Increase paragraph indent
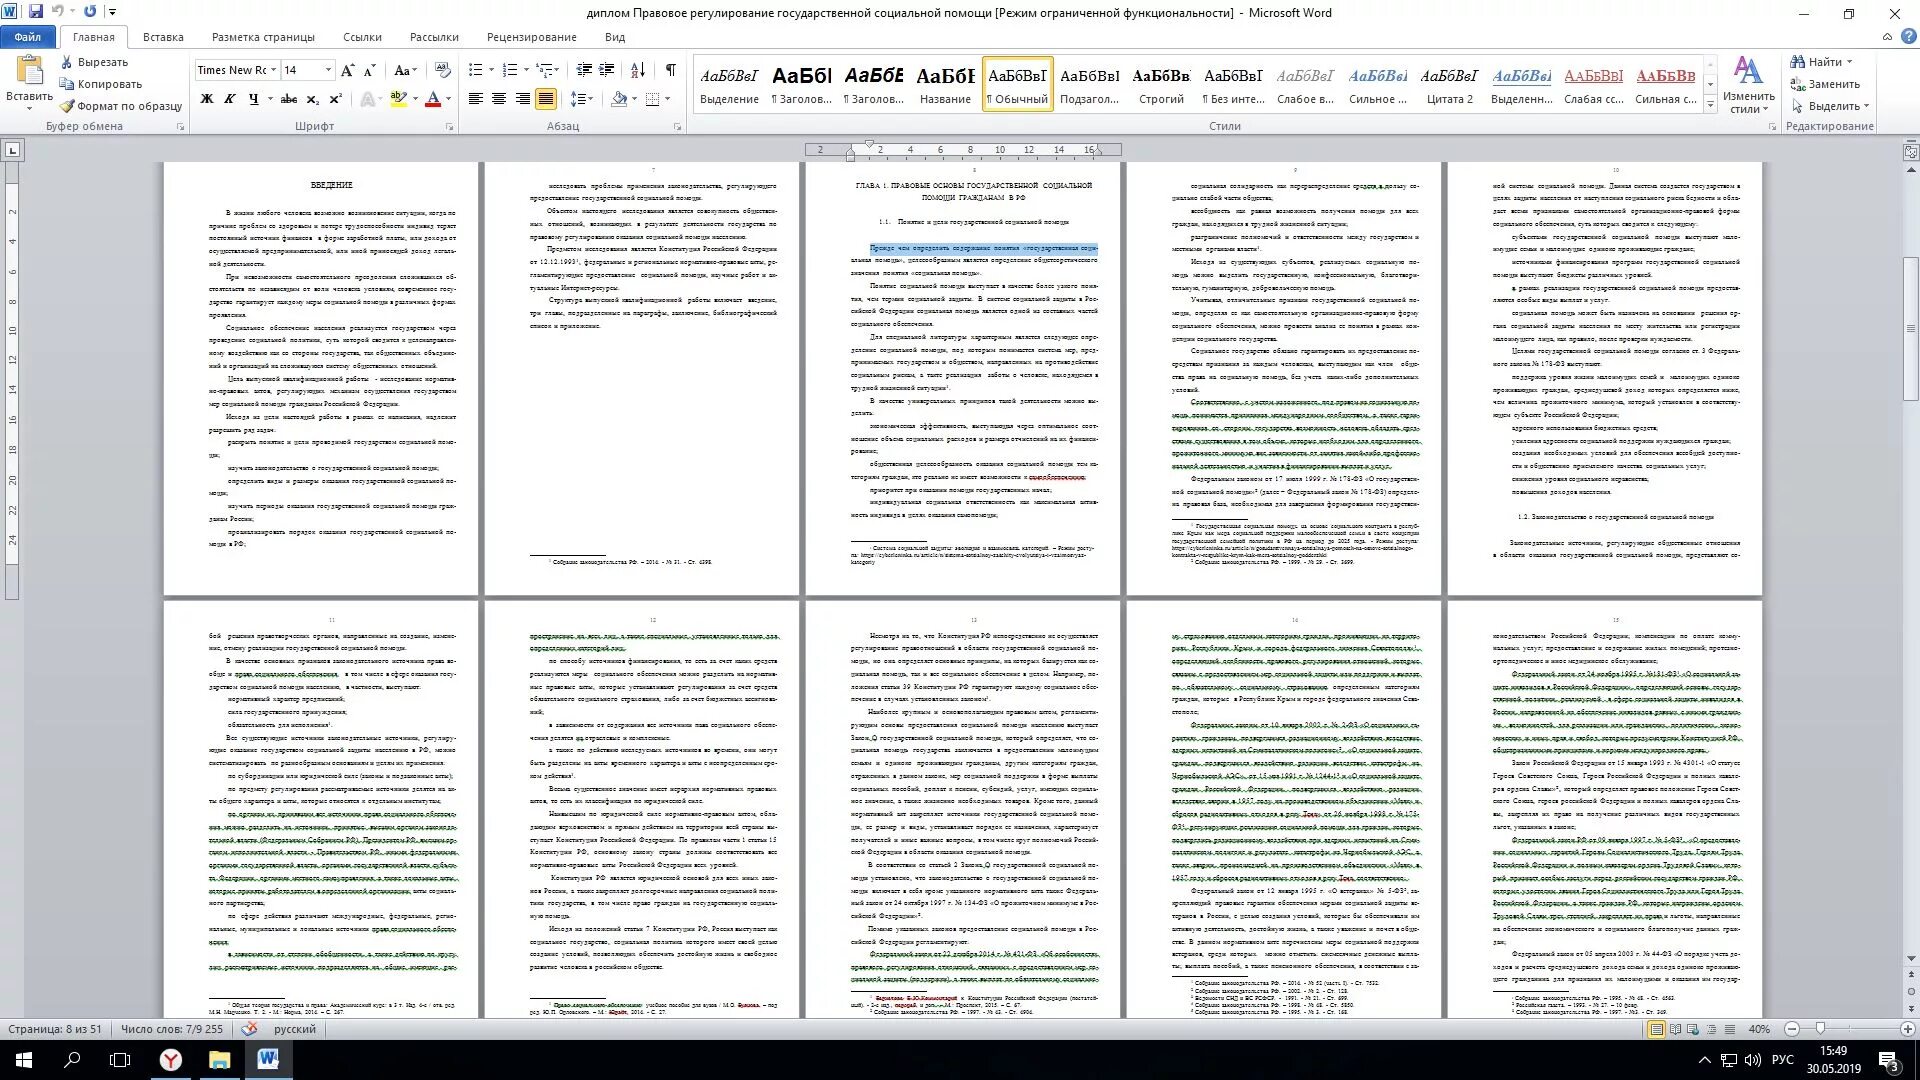Screen dimensions: 1920x1080 607,70
